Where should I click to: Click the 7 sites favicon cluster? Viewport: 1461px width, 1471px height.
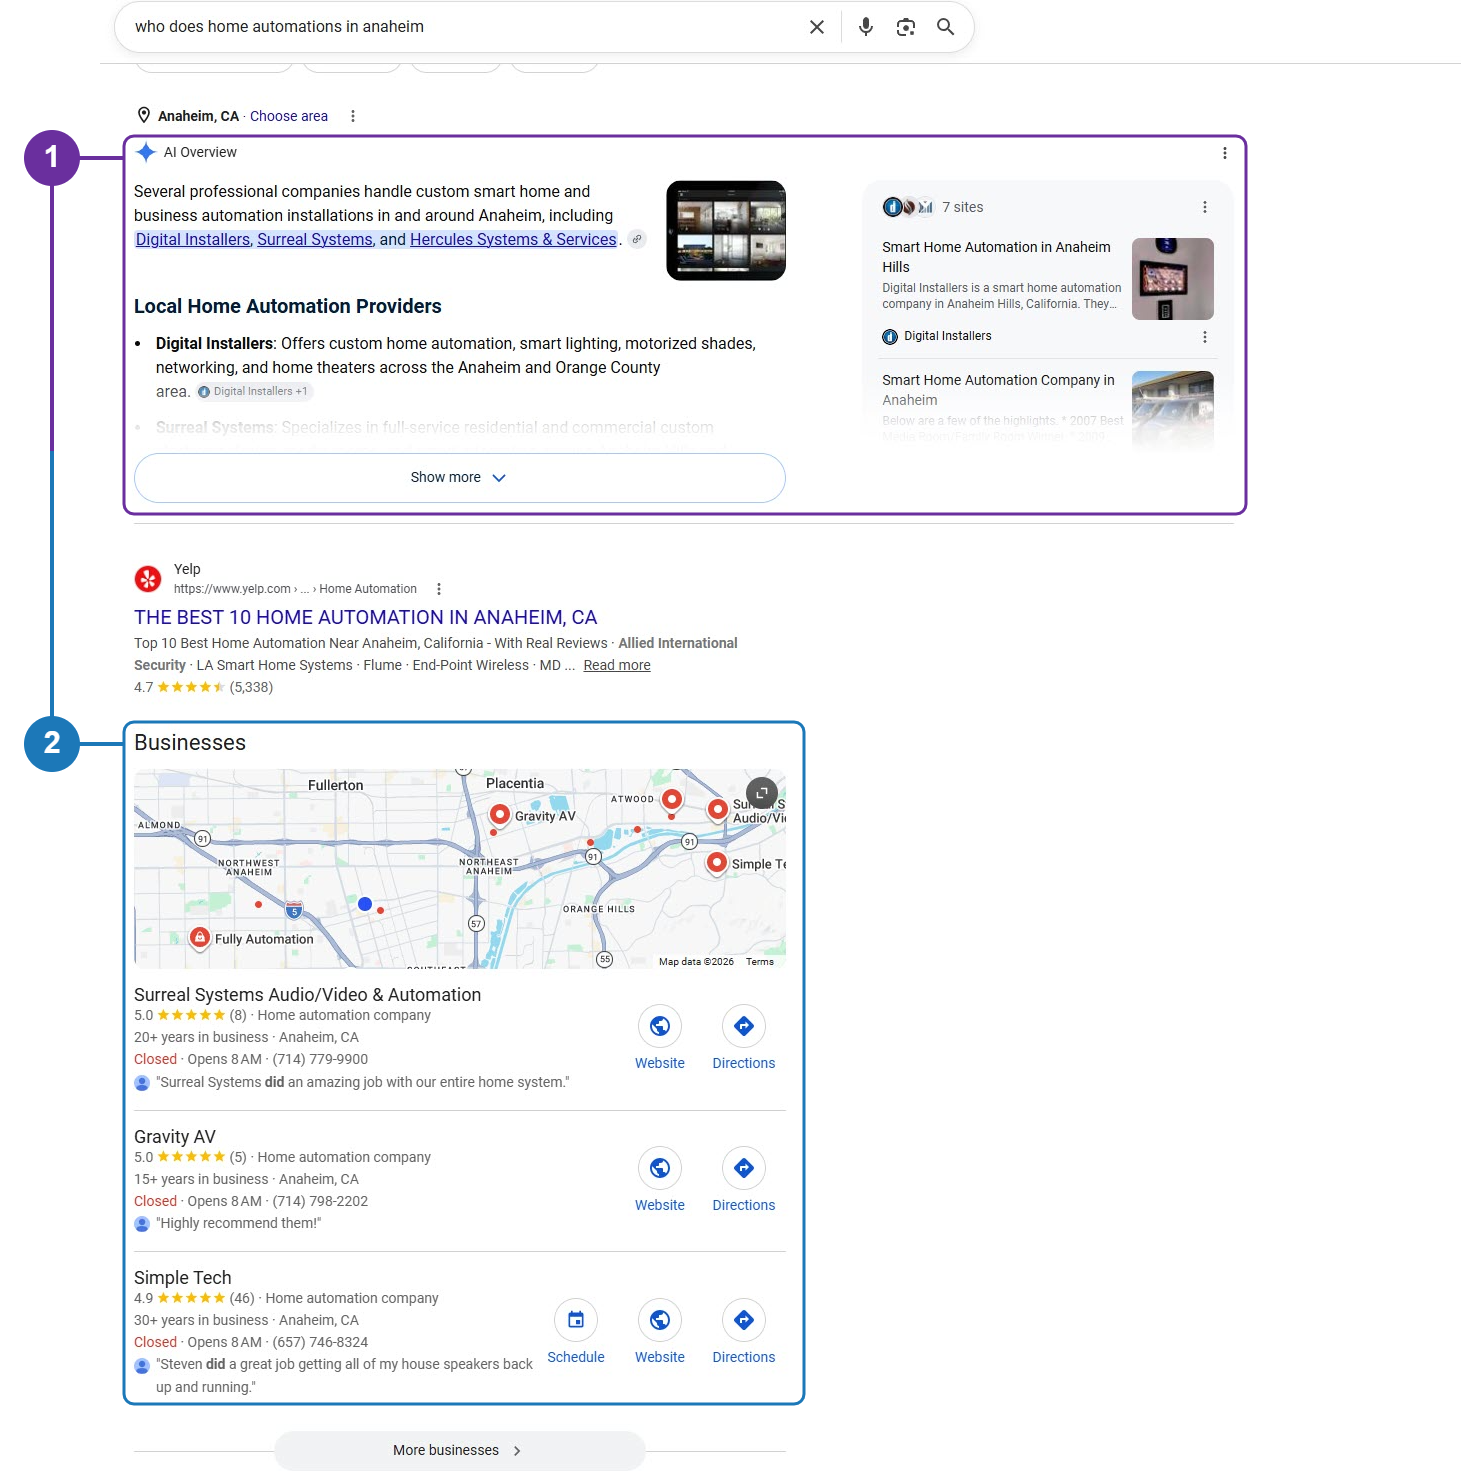(908, 207)
